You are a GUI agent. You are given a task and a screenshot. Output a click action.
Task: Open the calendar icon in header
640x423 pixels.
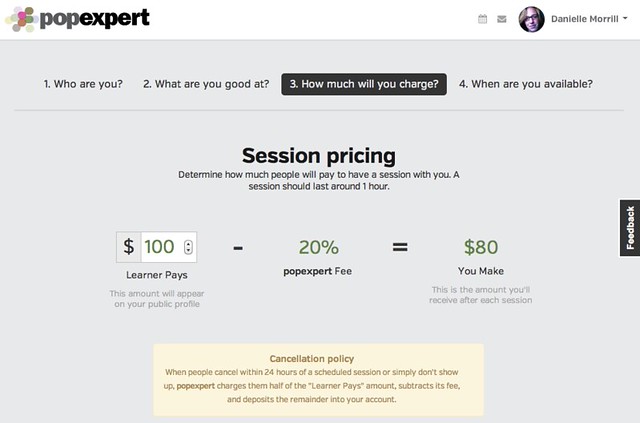pos(482,19)
